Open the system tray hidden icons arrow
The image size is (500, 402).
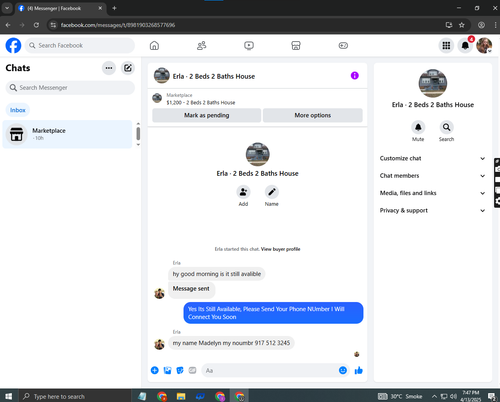click(434, 396)
